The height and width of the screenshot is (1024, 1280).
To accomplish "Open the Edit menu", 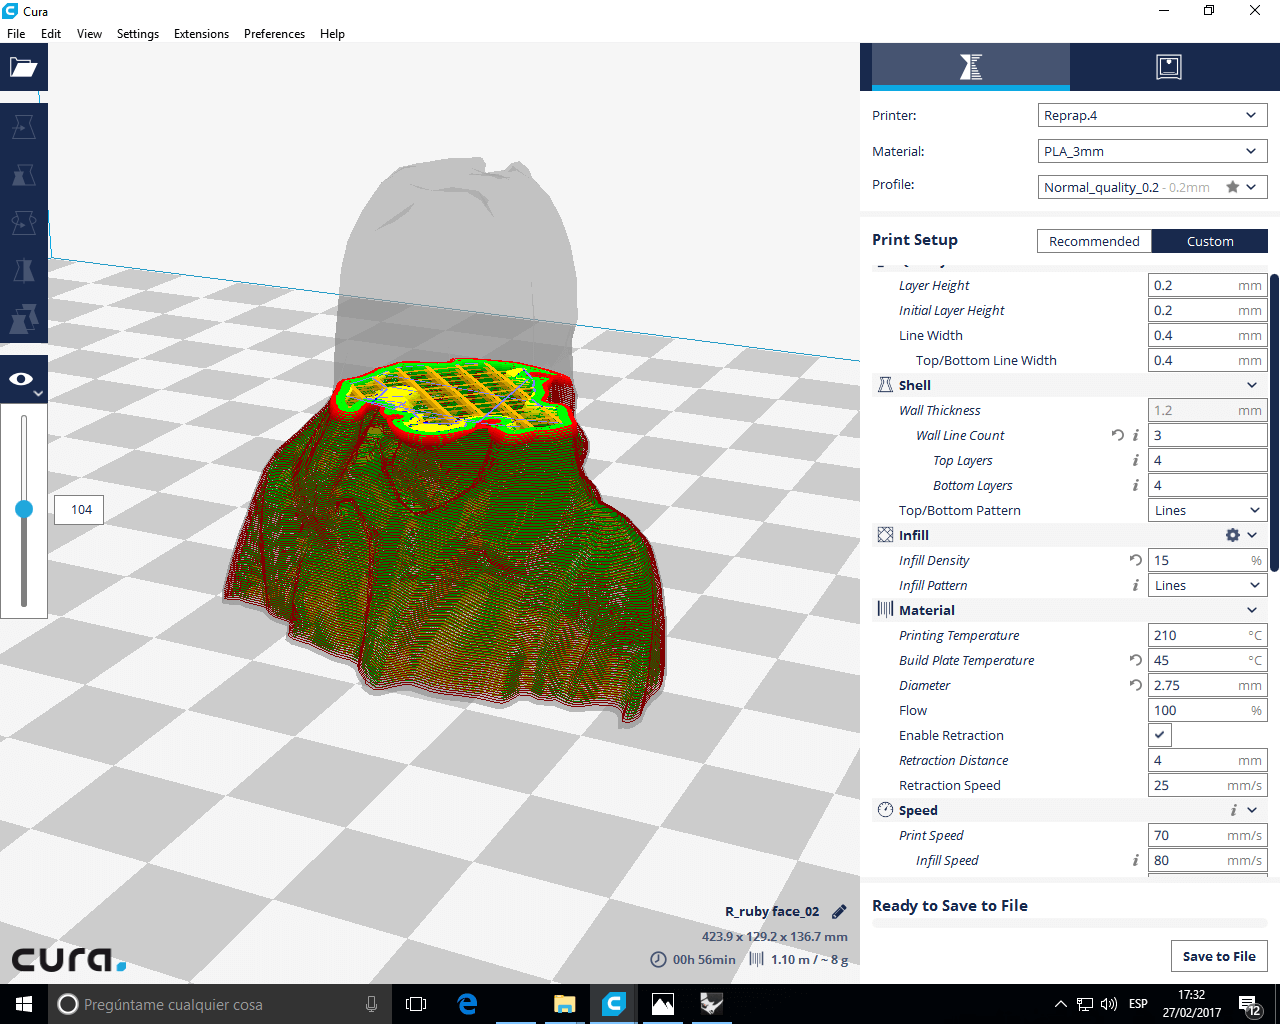I will 51,34.
